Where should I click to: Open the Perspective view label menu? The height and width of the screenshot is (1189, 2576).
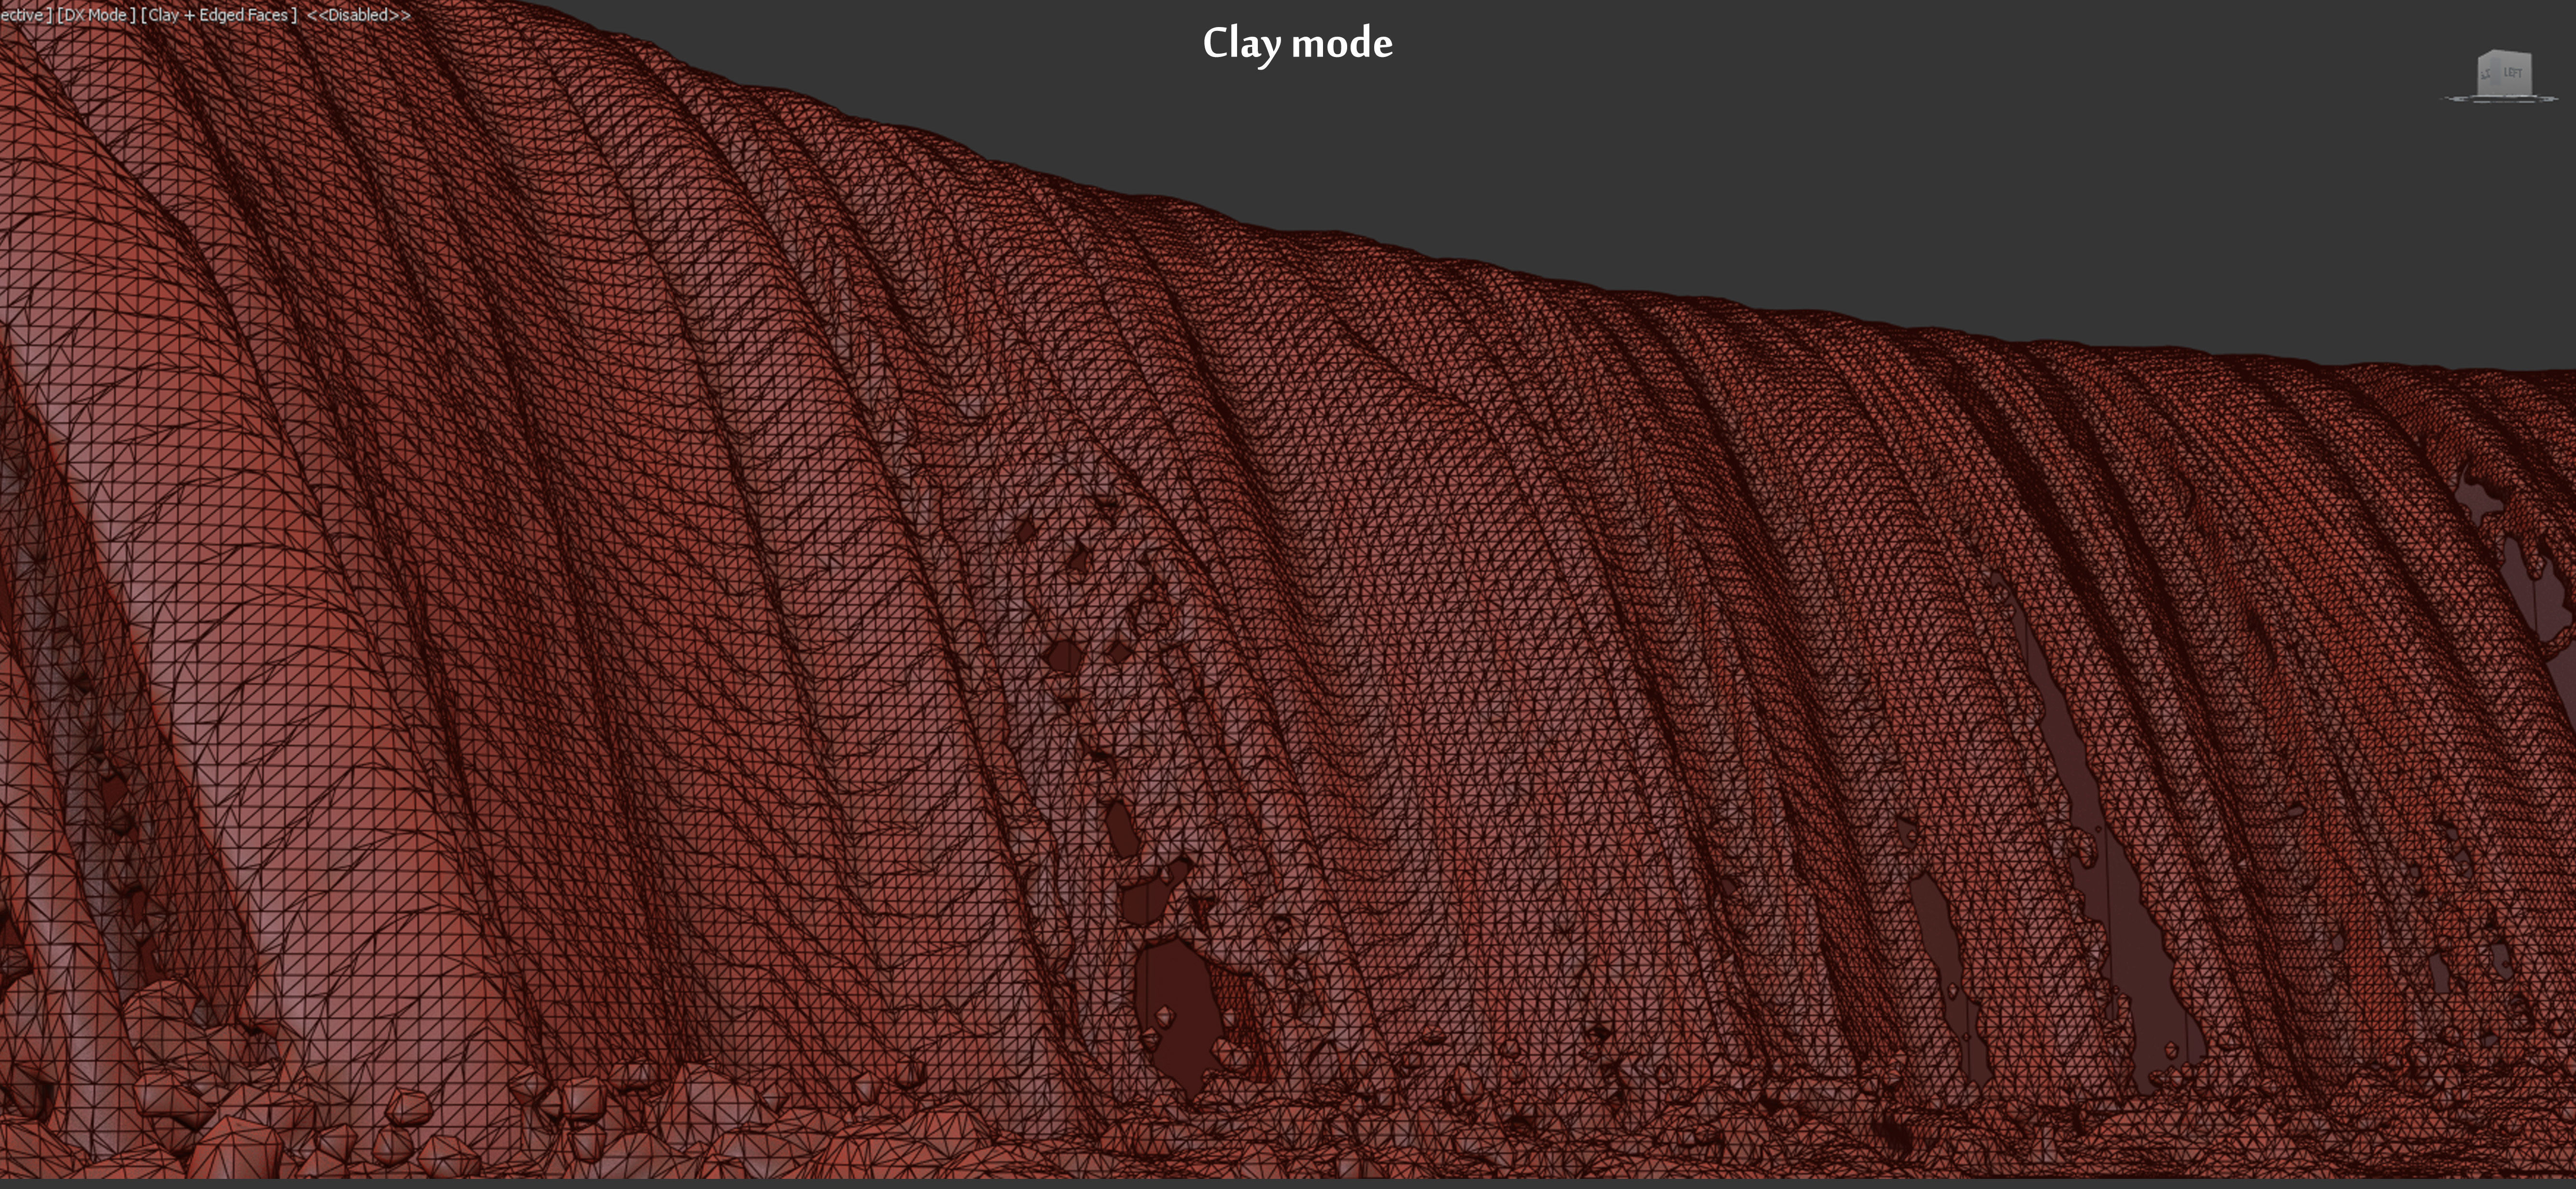pos(22,15)
